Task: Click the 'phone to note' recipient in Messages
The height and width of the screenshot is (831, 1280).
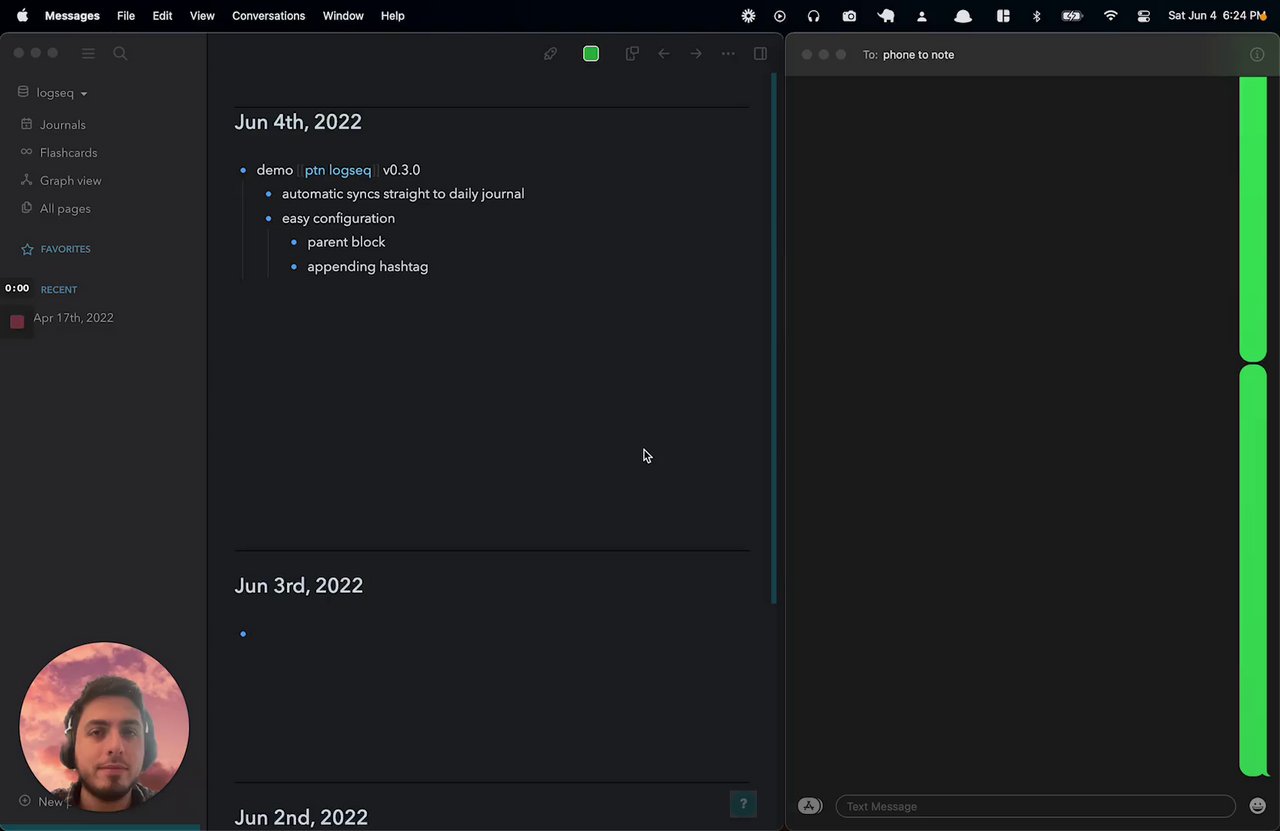Action: 918,55
